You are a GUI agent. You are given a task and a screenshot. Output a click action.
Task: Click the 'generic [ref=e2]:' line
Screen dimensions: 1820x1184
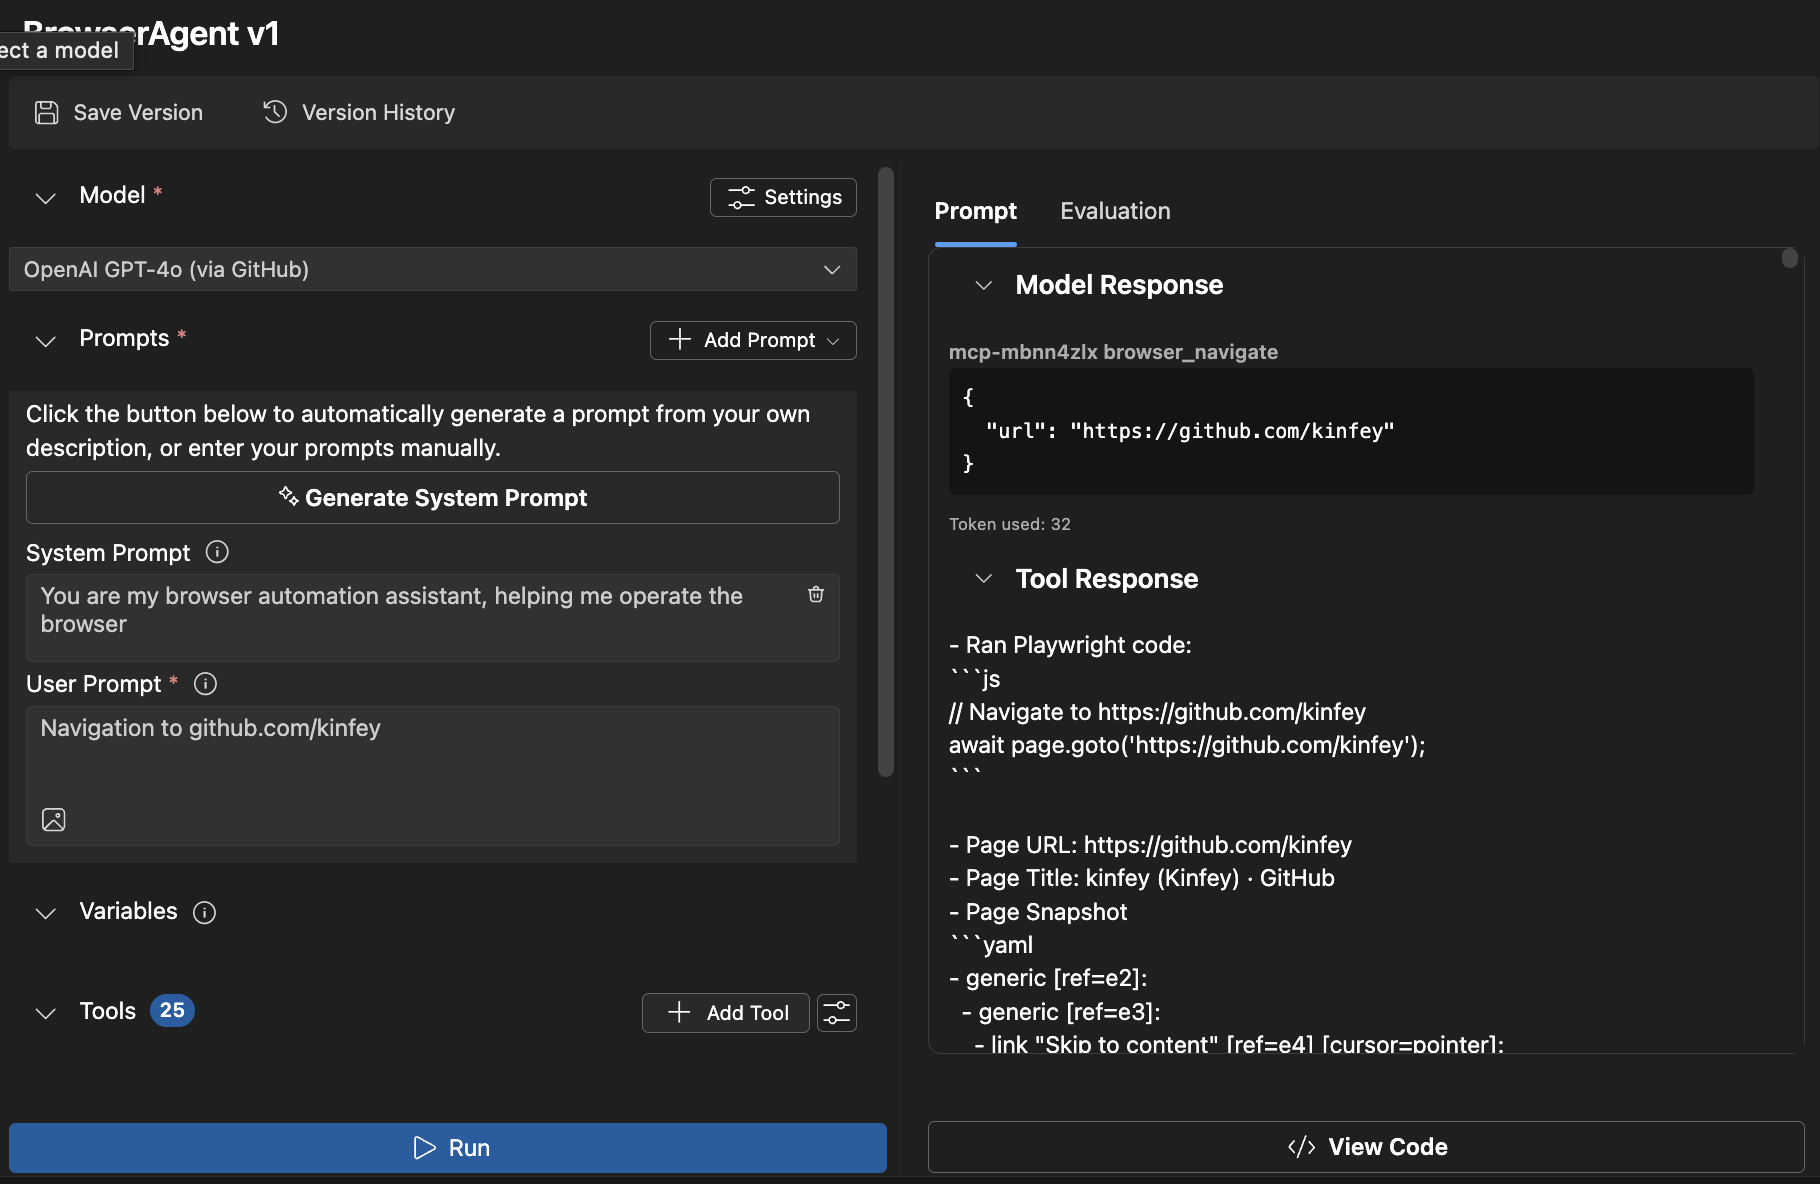pos(1048,978)
